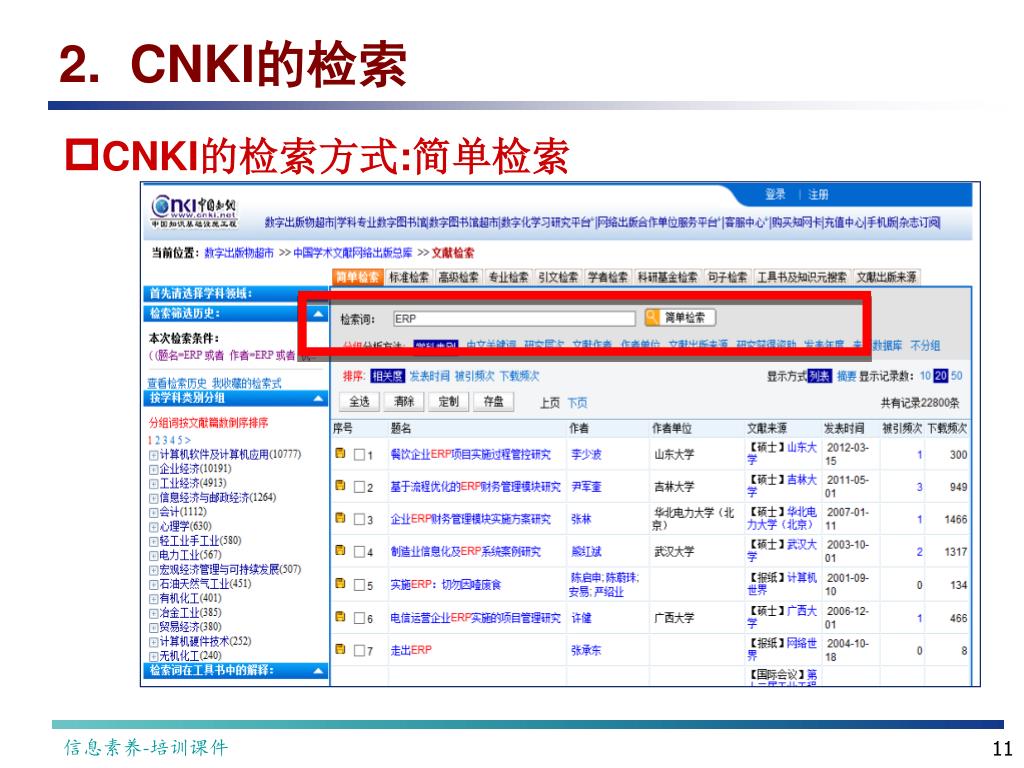Click the 定制 button
Viewport: 1024px width, 768px height.
[449, 402]
